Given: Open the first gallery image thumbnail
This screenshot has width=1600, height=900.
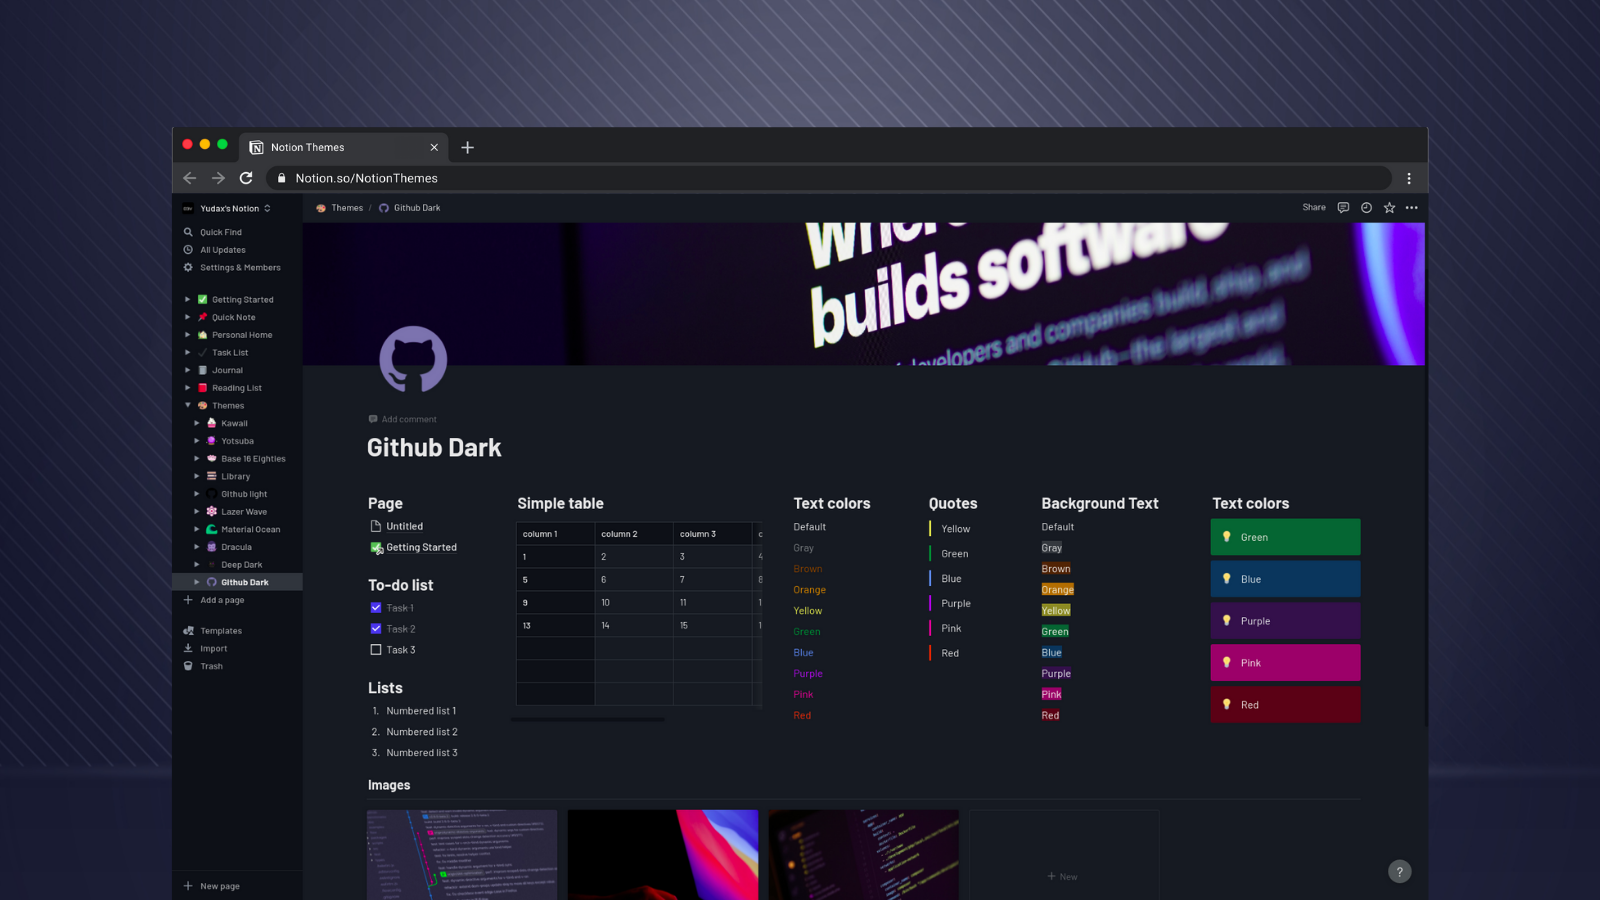Looking at the screenshot, I should [462, 855].
